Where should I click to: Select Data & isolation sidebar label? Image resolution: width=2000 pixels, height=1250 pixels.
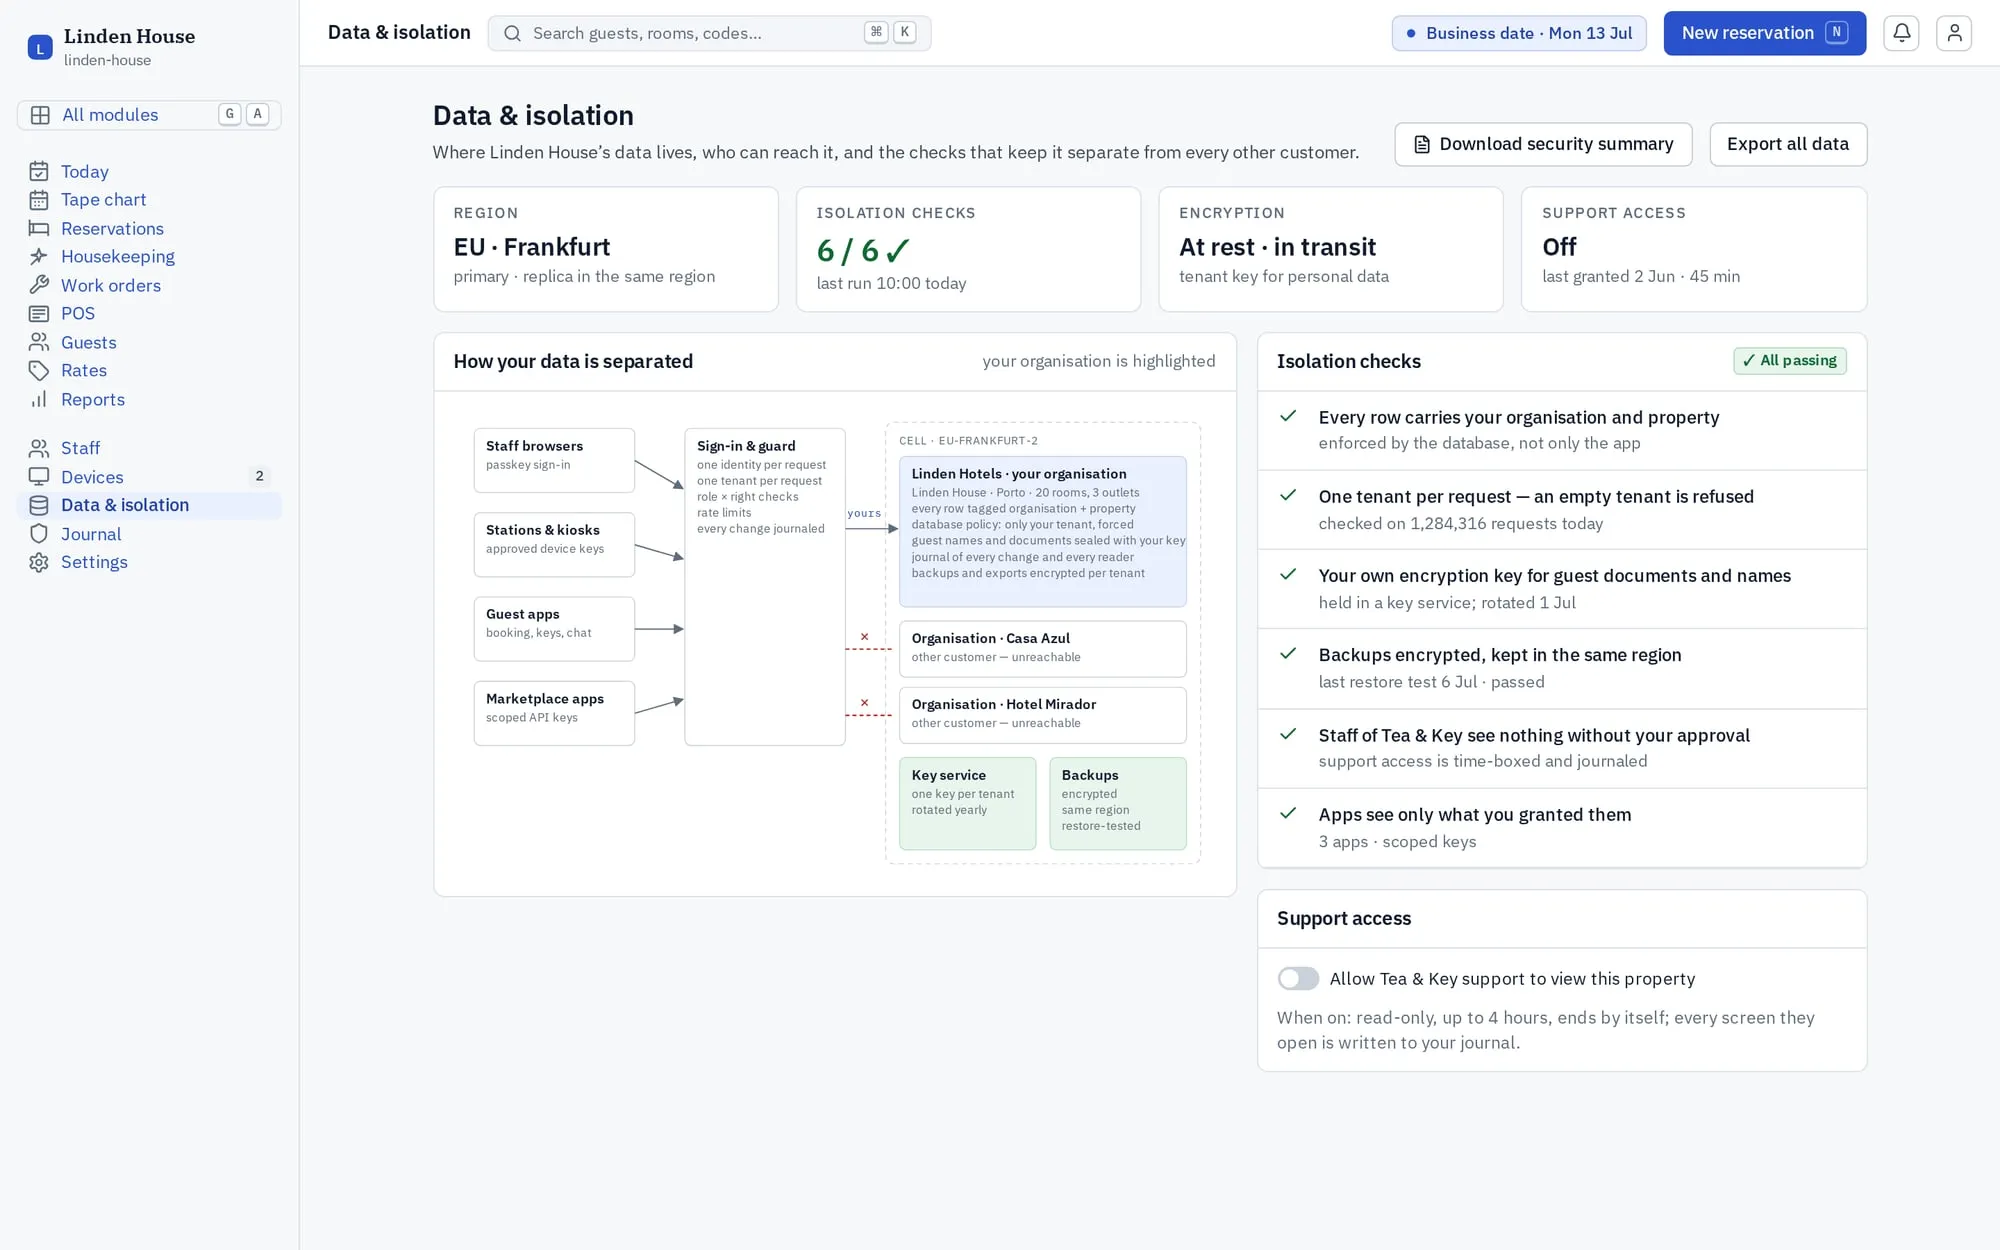125,505
